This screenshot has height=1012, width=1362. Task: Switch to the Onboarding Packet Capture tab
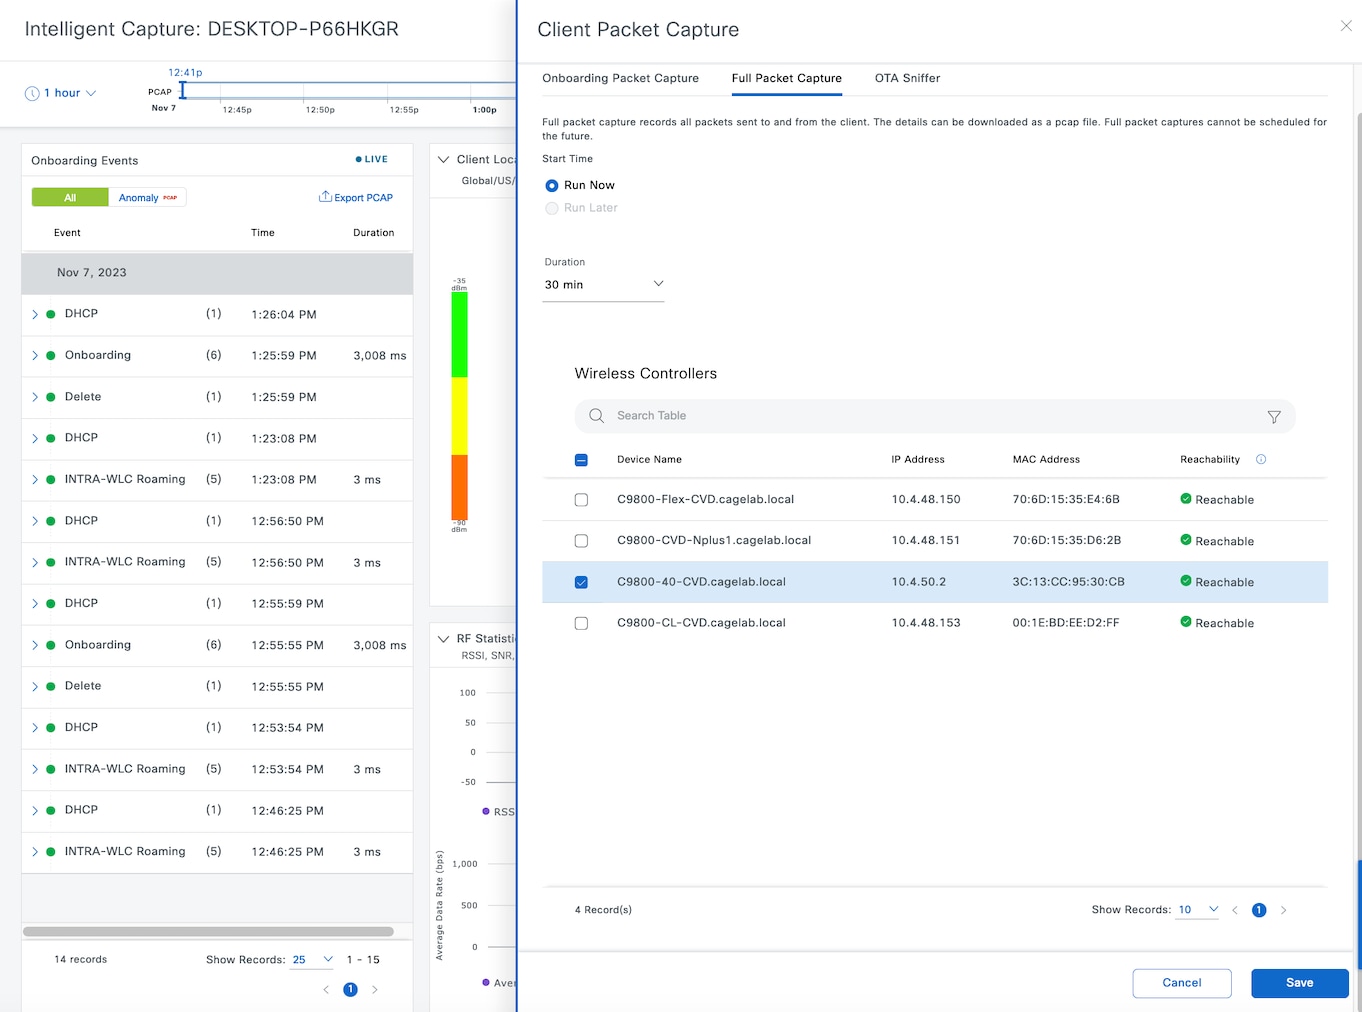[620, 78]
